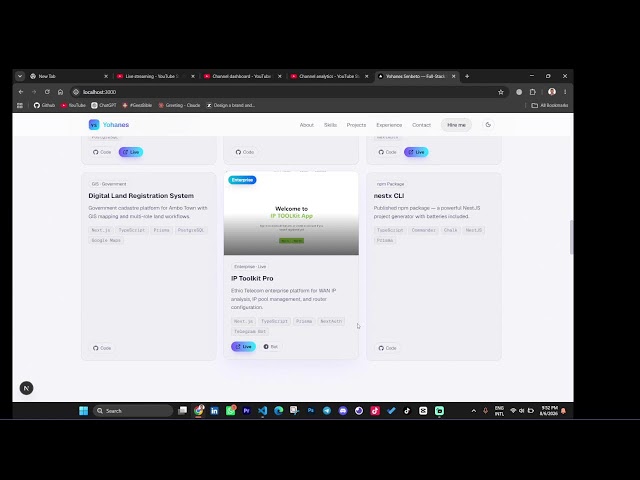
Task: Go back with the browser back arrow
Action: [x=21, y=92]
